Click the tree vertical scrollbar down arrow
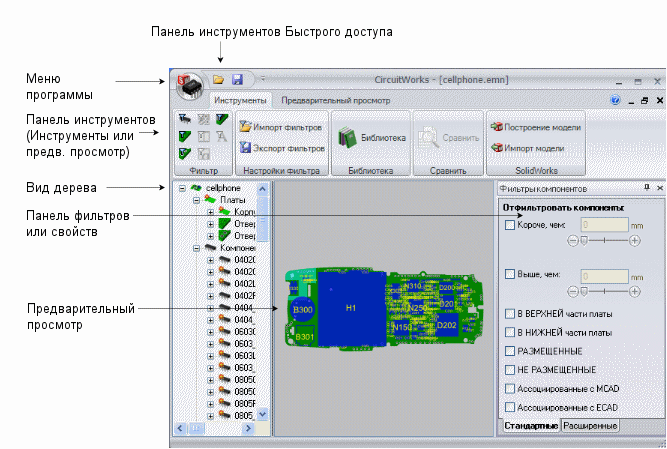Screen dimensions: 667x449 262,414
